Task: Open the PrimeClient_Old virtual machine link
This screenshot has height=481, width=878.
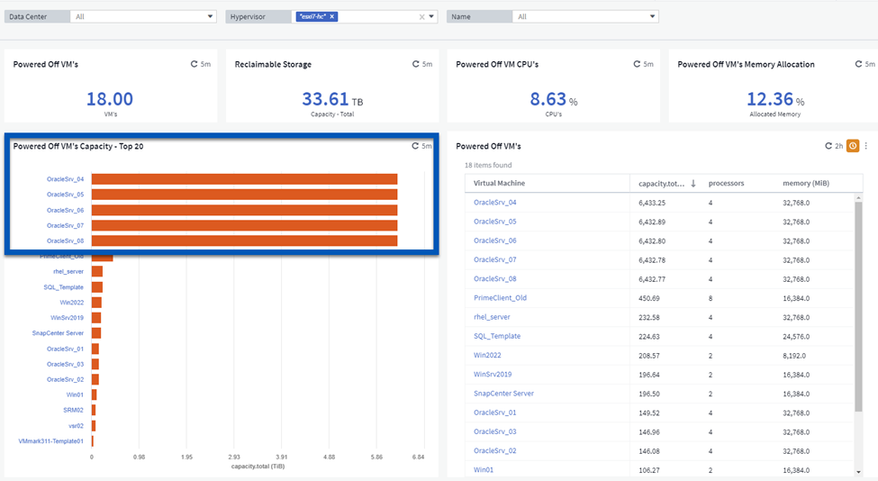Action: point(499,297)
